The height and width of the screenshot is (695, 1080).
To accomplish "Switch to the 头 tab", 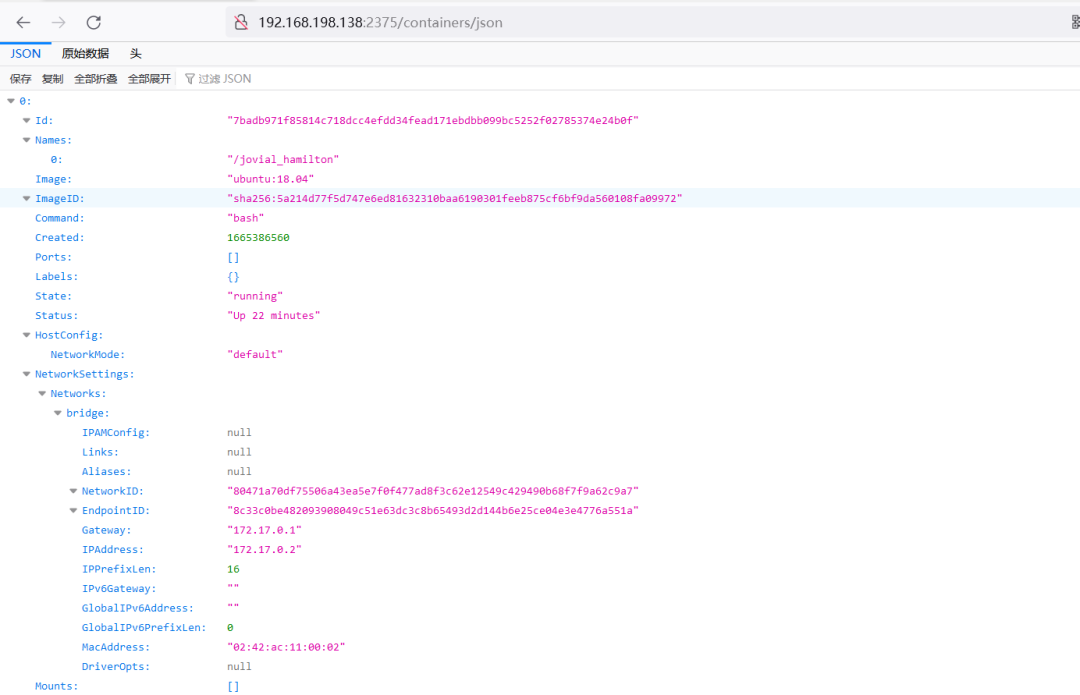I will click(x=136, y=54).
